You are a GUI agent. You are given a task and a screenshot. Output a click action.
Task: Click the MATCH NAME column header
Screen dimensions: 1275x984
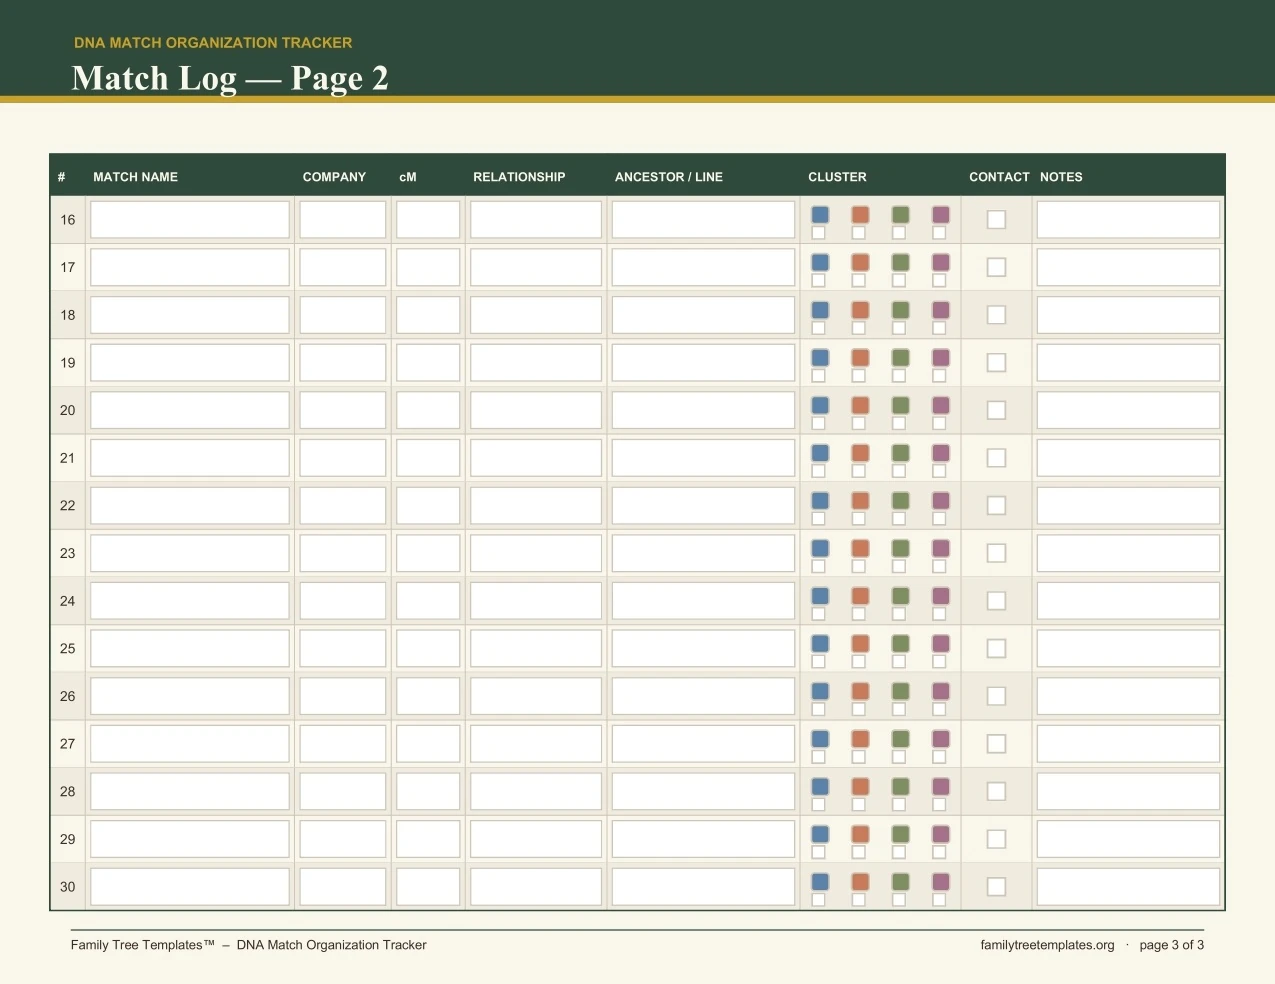coord(135,177)
